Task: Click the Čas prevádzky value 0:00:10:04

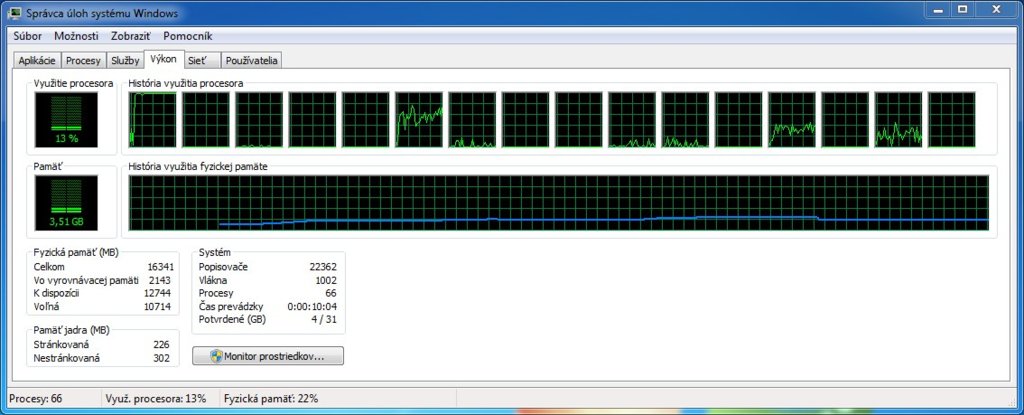Action: [x=312, y=306]
